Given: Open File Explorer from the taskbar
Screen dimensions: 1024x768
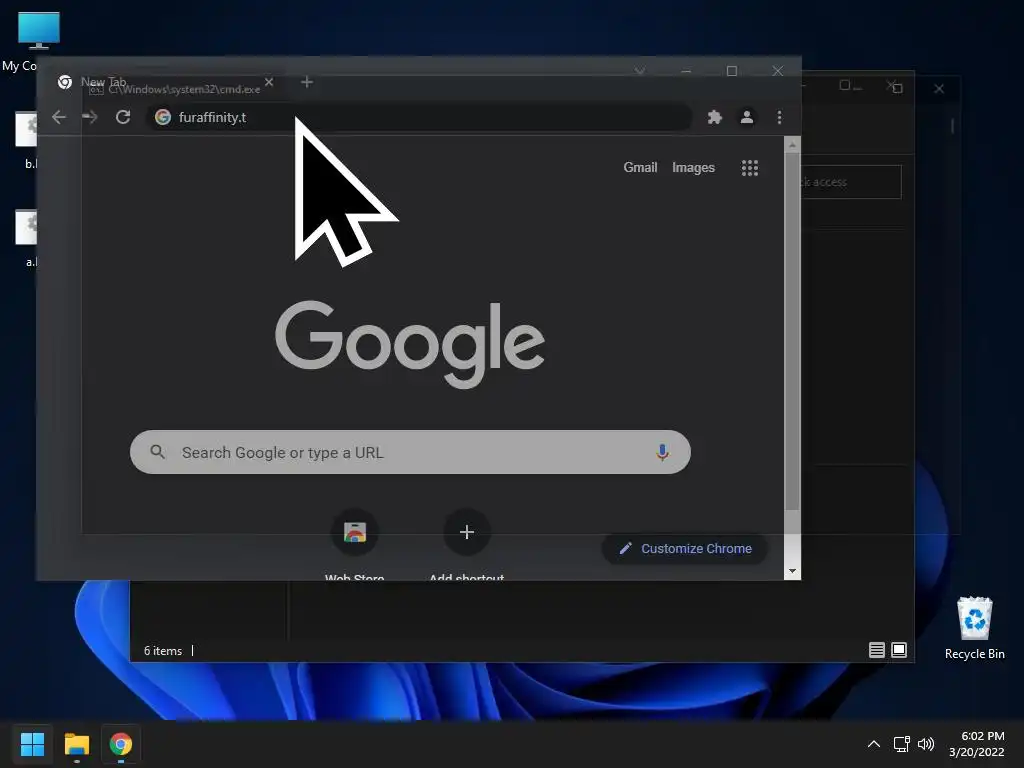Looking at the screenshot, I should point(76,744).
